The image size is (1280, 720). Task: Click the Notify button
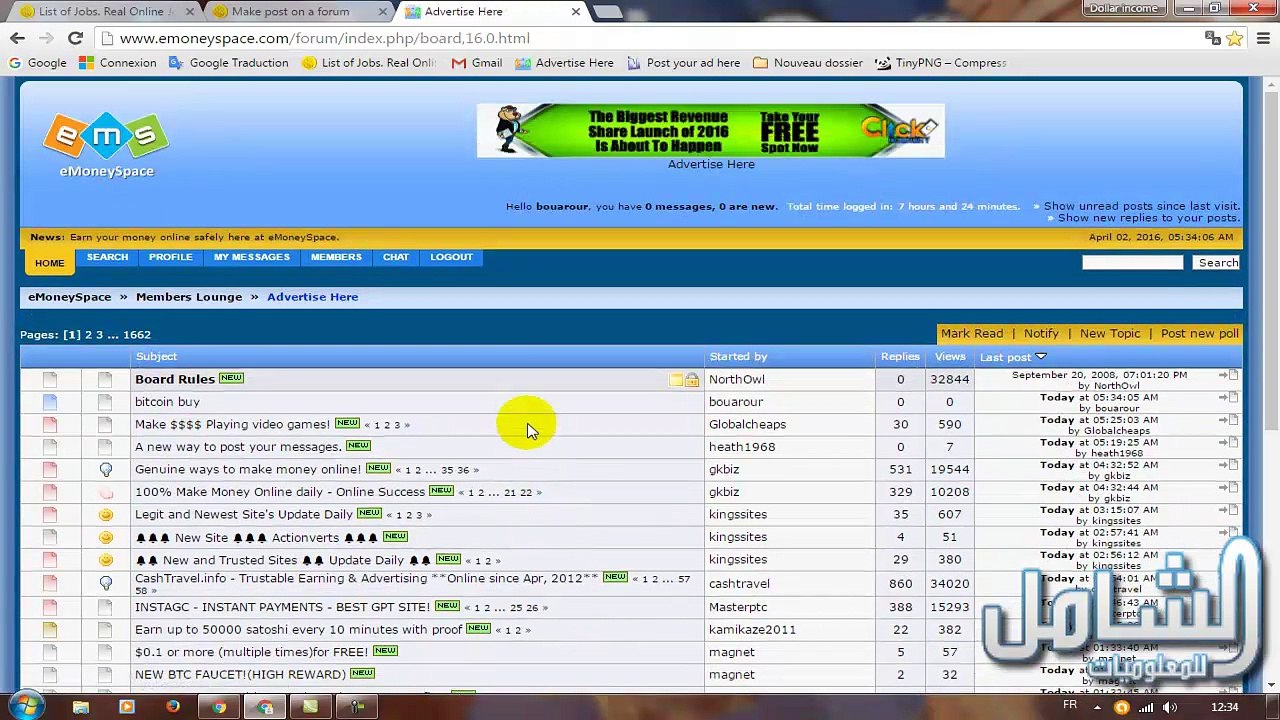(1041, 333)
